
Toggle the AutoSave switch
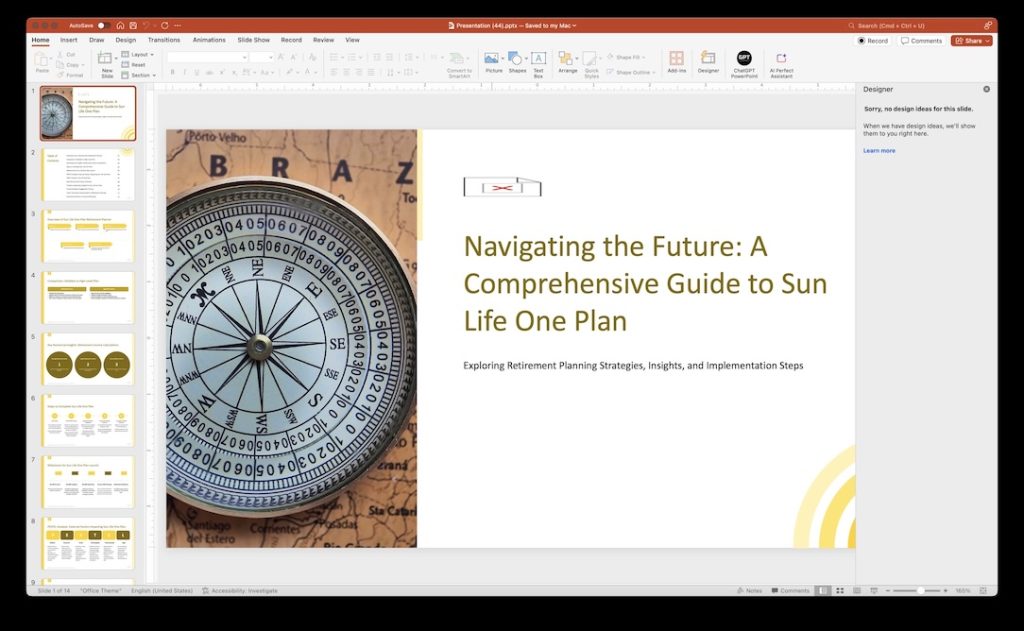tap(103, 25)
